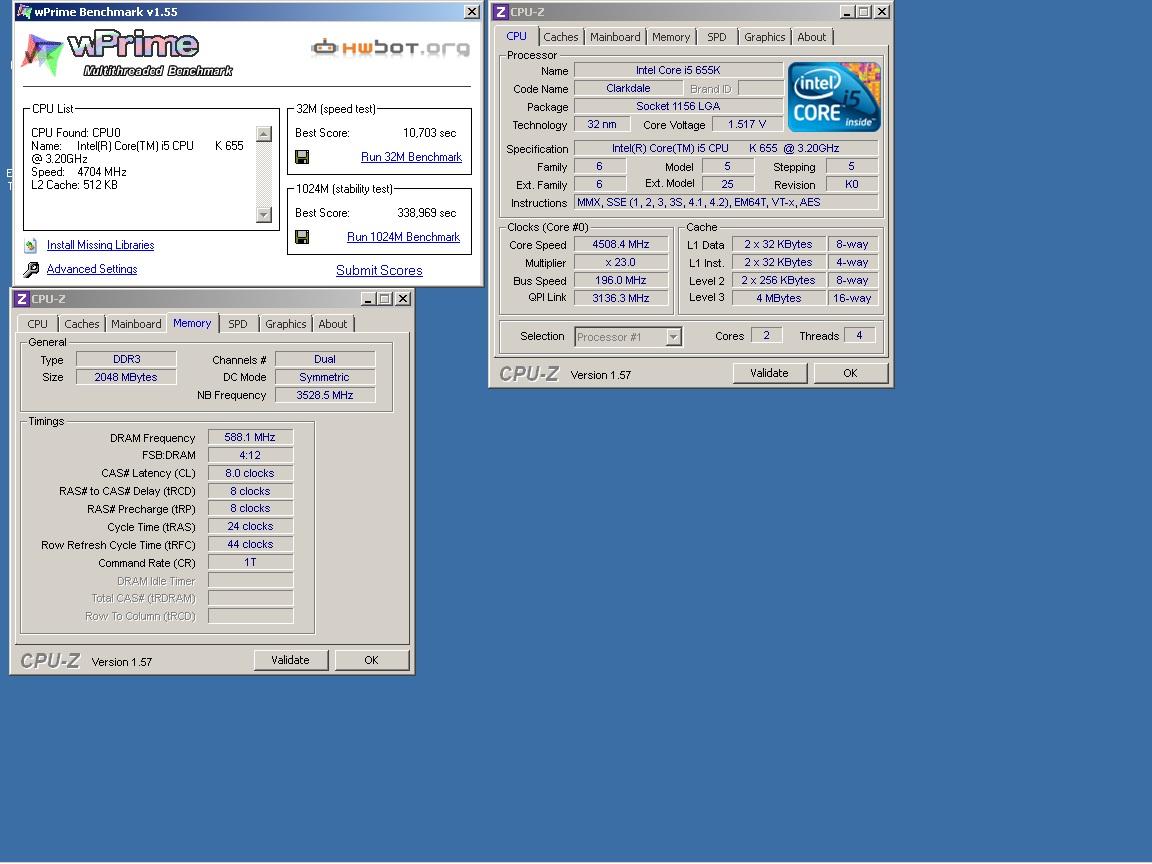Click the Code Name value Clarkdale

tap(628, 88)
